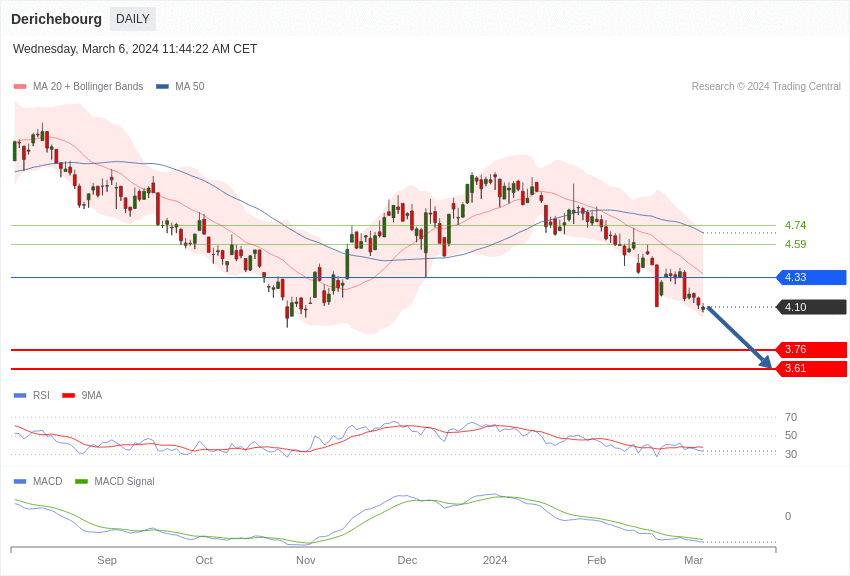Click the green 4.59 resistance label

795,244
